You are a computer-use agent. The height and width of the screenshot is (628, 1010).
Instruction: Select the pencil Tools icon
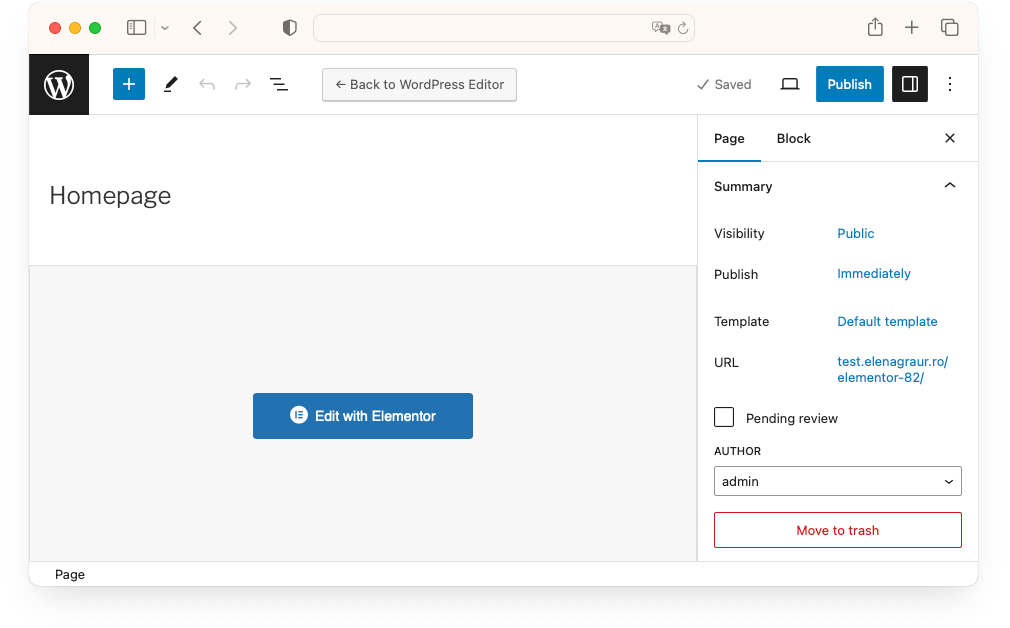click(x=170, y=85)
